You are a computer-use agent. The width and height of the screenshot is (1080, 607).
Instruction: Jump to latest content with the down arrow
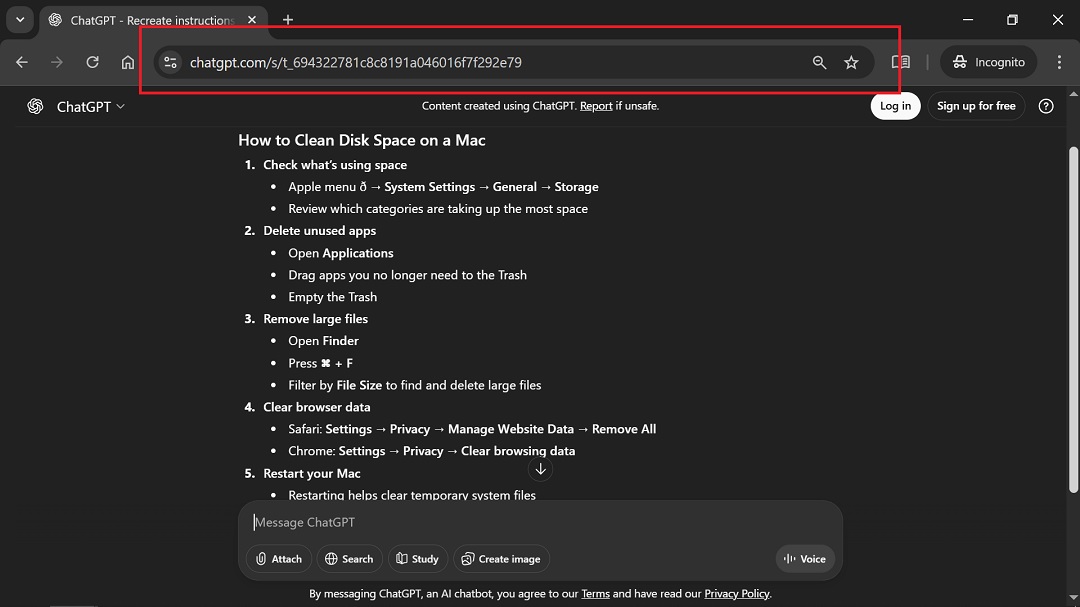540,469
